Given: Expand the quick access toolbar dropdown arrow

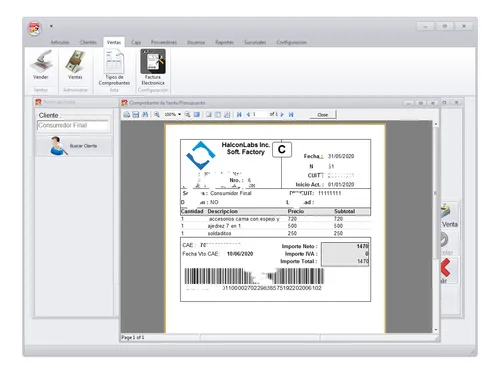Looking at the screenshot, I should tap(51, 26).
